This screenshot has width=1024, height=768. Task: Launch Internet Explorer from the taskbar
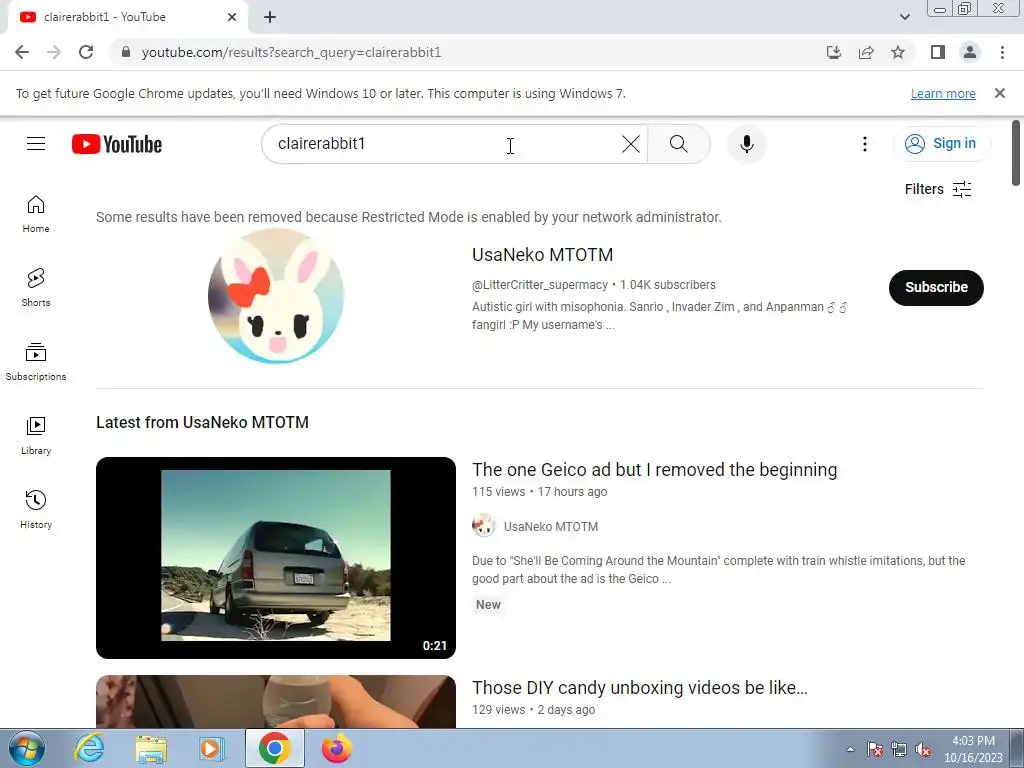[x=89, y=748]
